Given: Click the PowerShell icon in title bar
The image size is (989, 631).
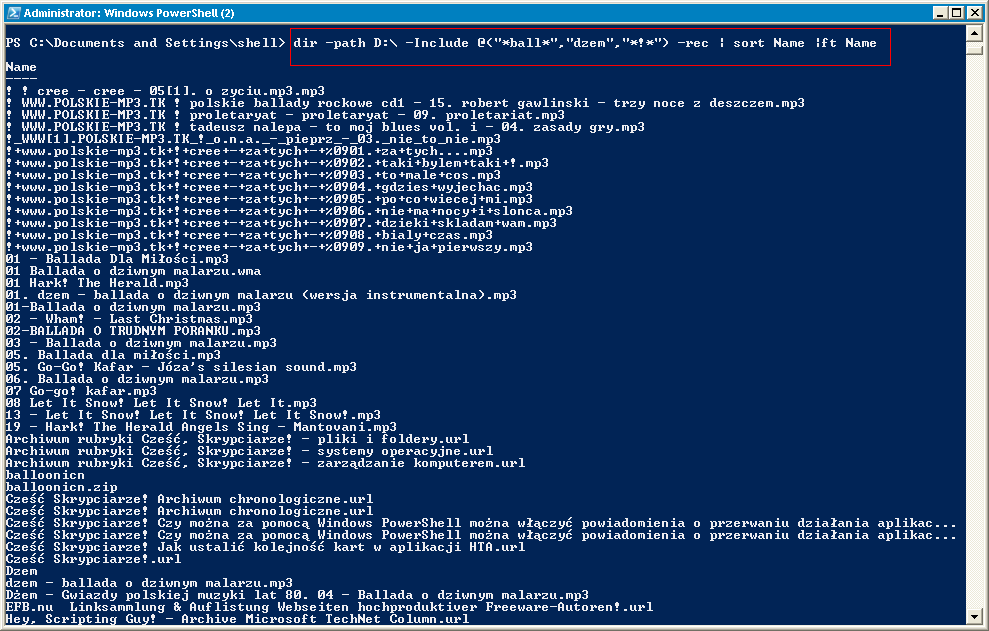Looking at the screenshot, I should coord(13,13).
